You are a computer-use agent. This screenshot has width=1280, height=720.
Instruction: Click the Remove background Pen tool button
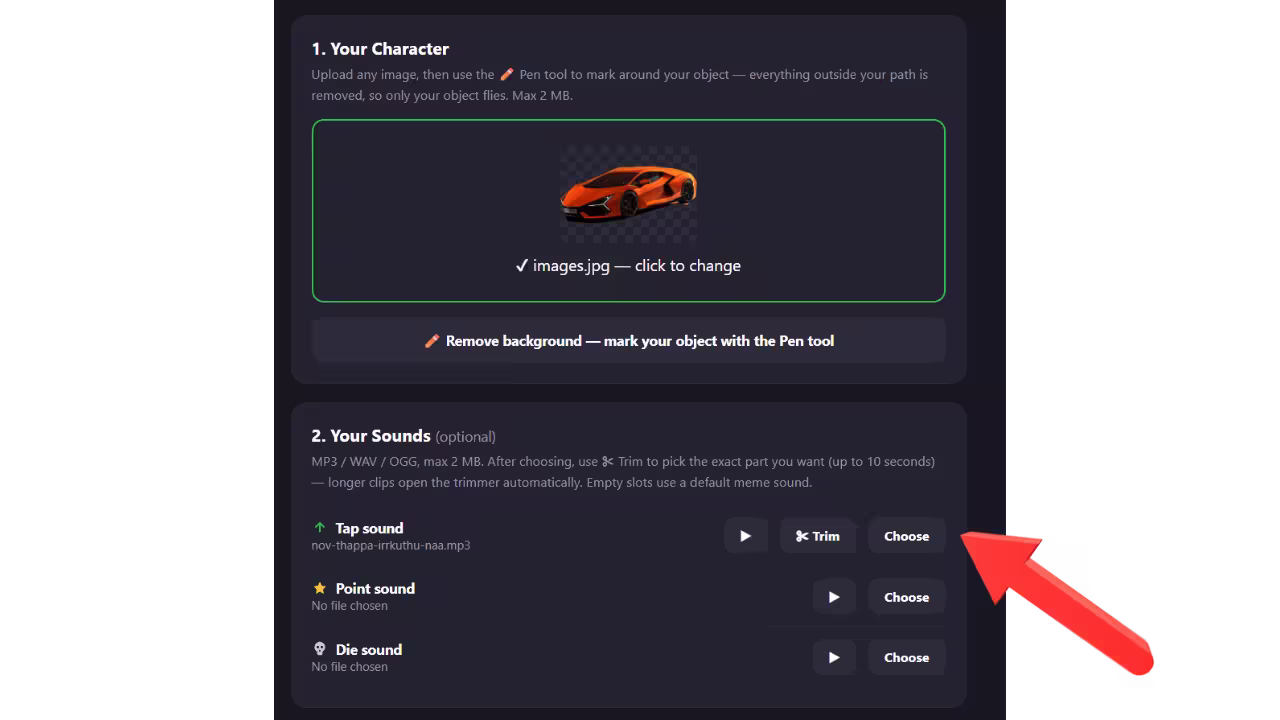(x=628, y=340)
